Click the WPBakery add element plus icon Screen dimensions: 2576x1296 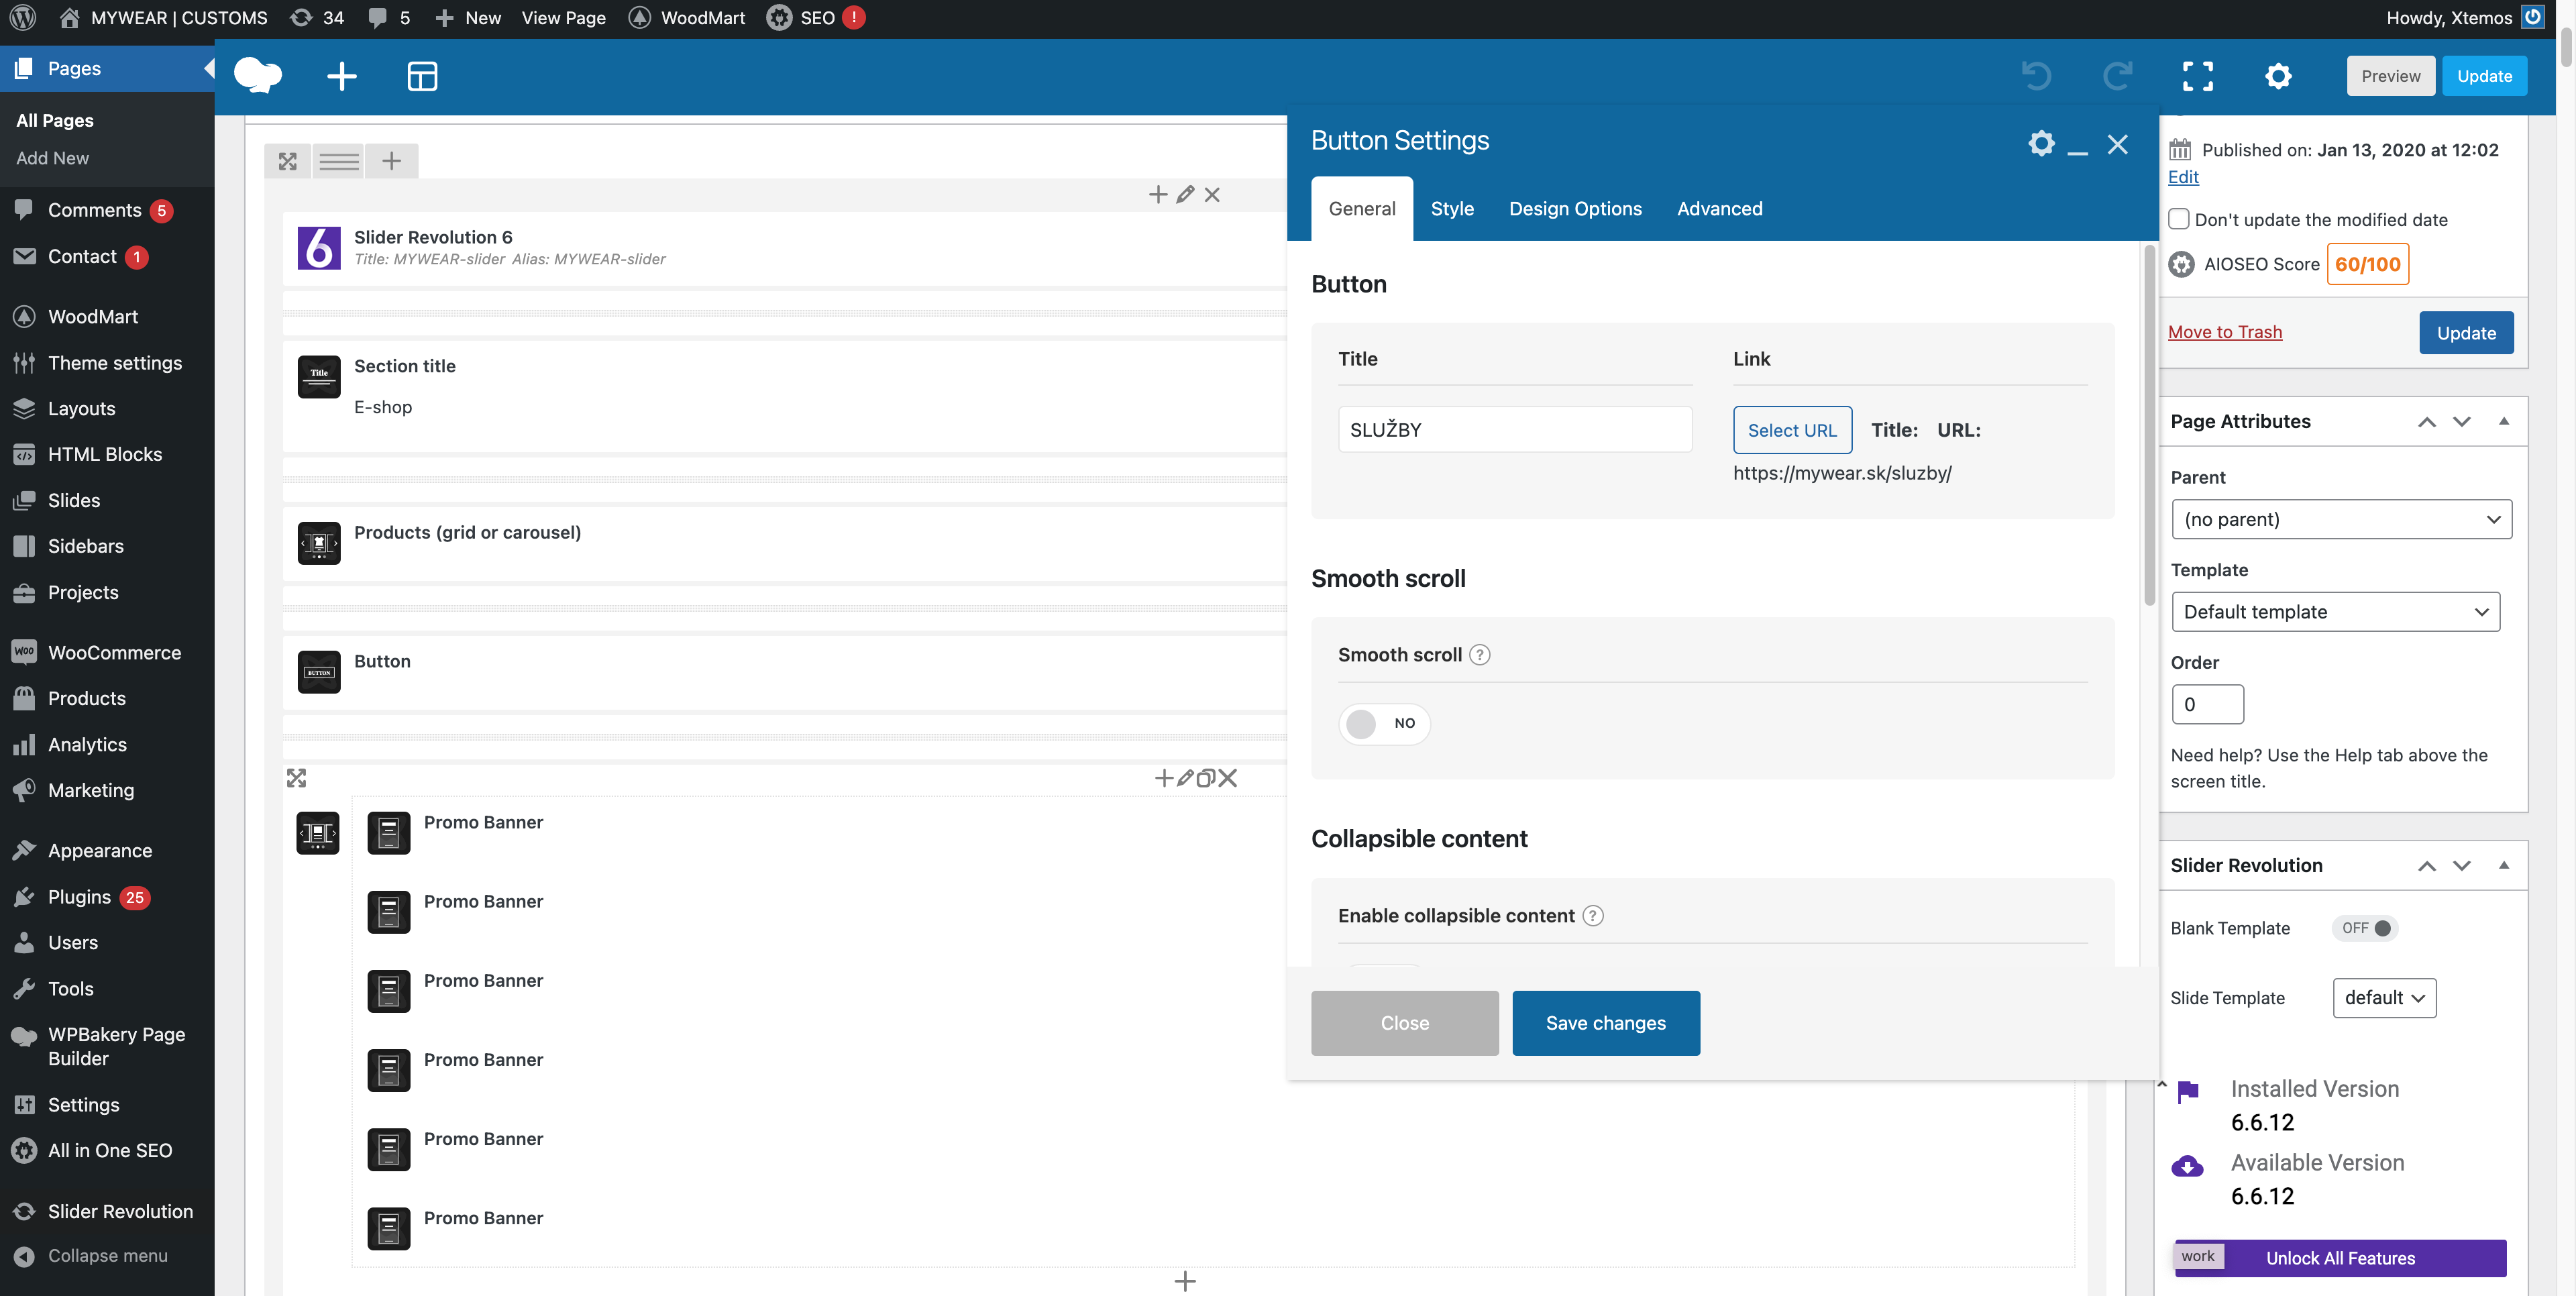tap(341, 76)
